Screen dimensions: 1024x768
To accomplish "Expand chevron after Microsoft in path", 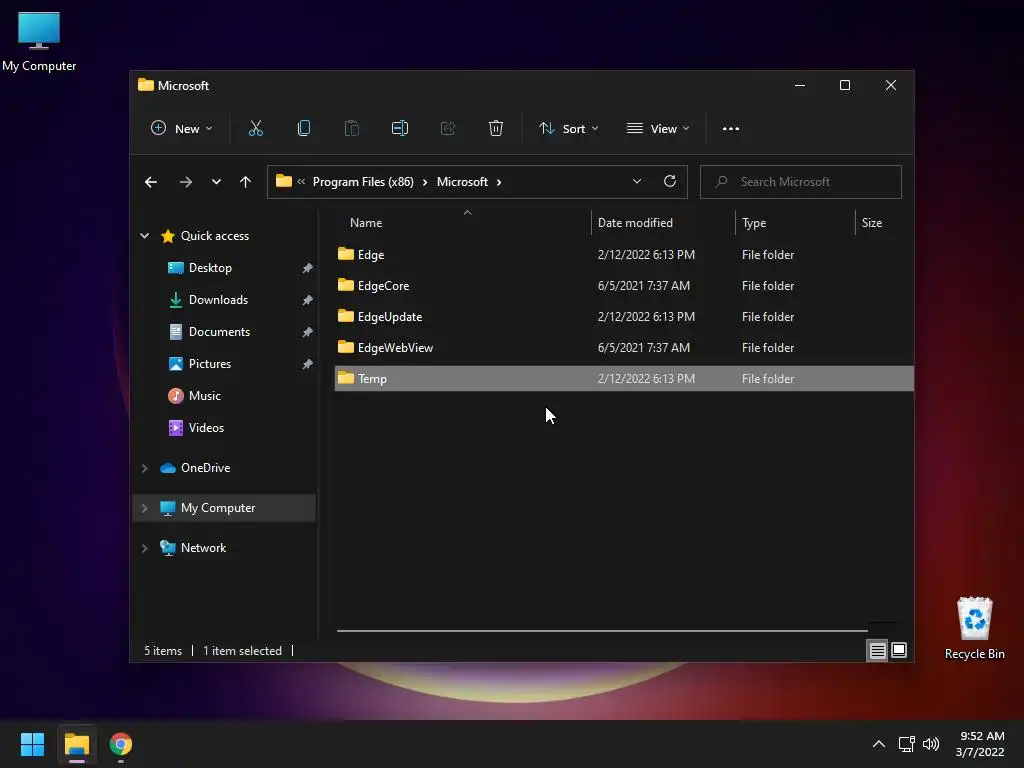I will (x=499, y=182).
